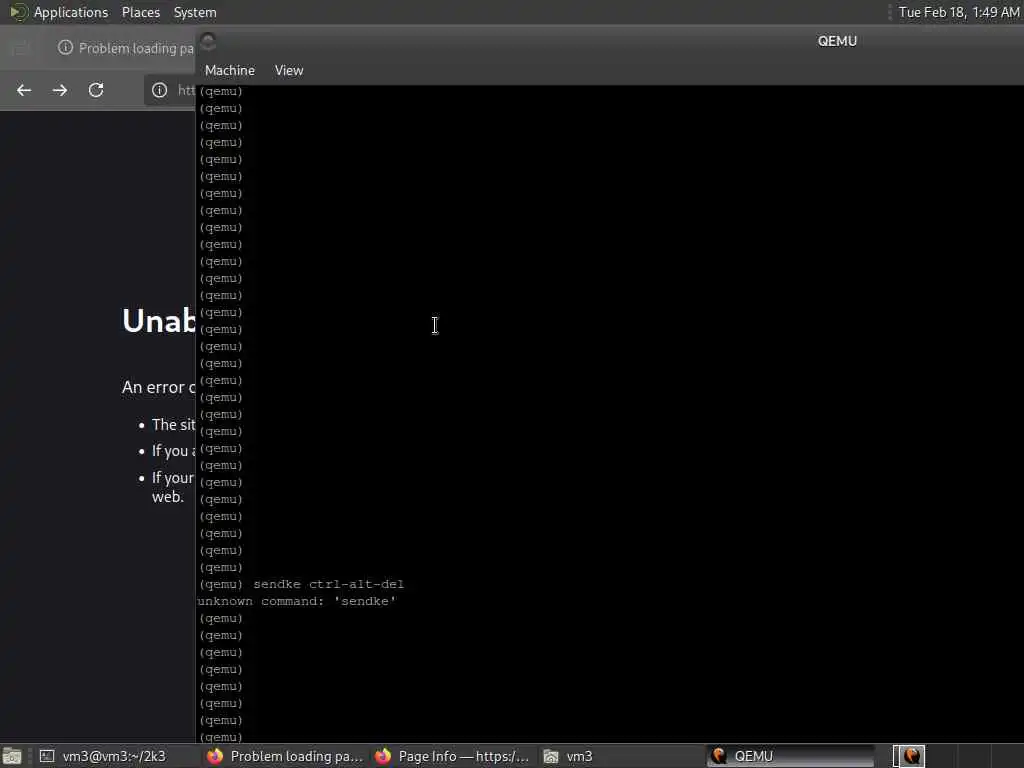Click the Applications logo icon in panel
Screen dimensions: 1024x768
coord(18,12)
